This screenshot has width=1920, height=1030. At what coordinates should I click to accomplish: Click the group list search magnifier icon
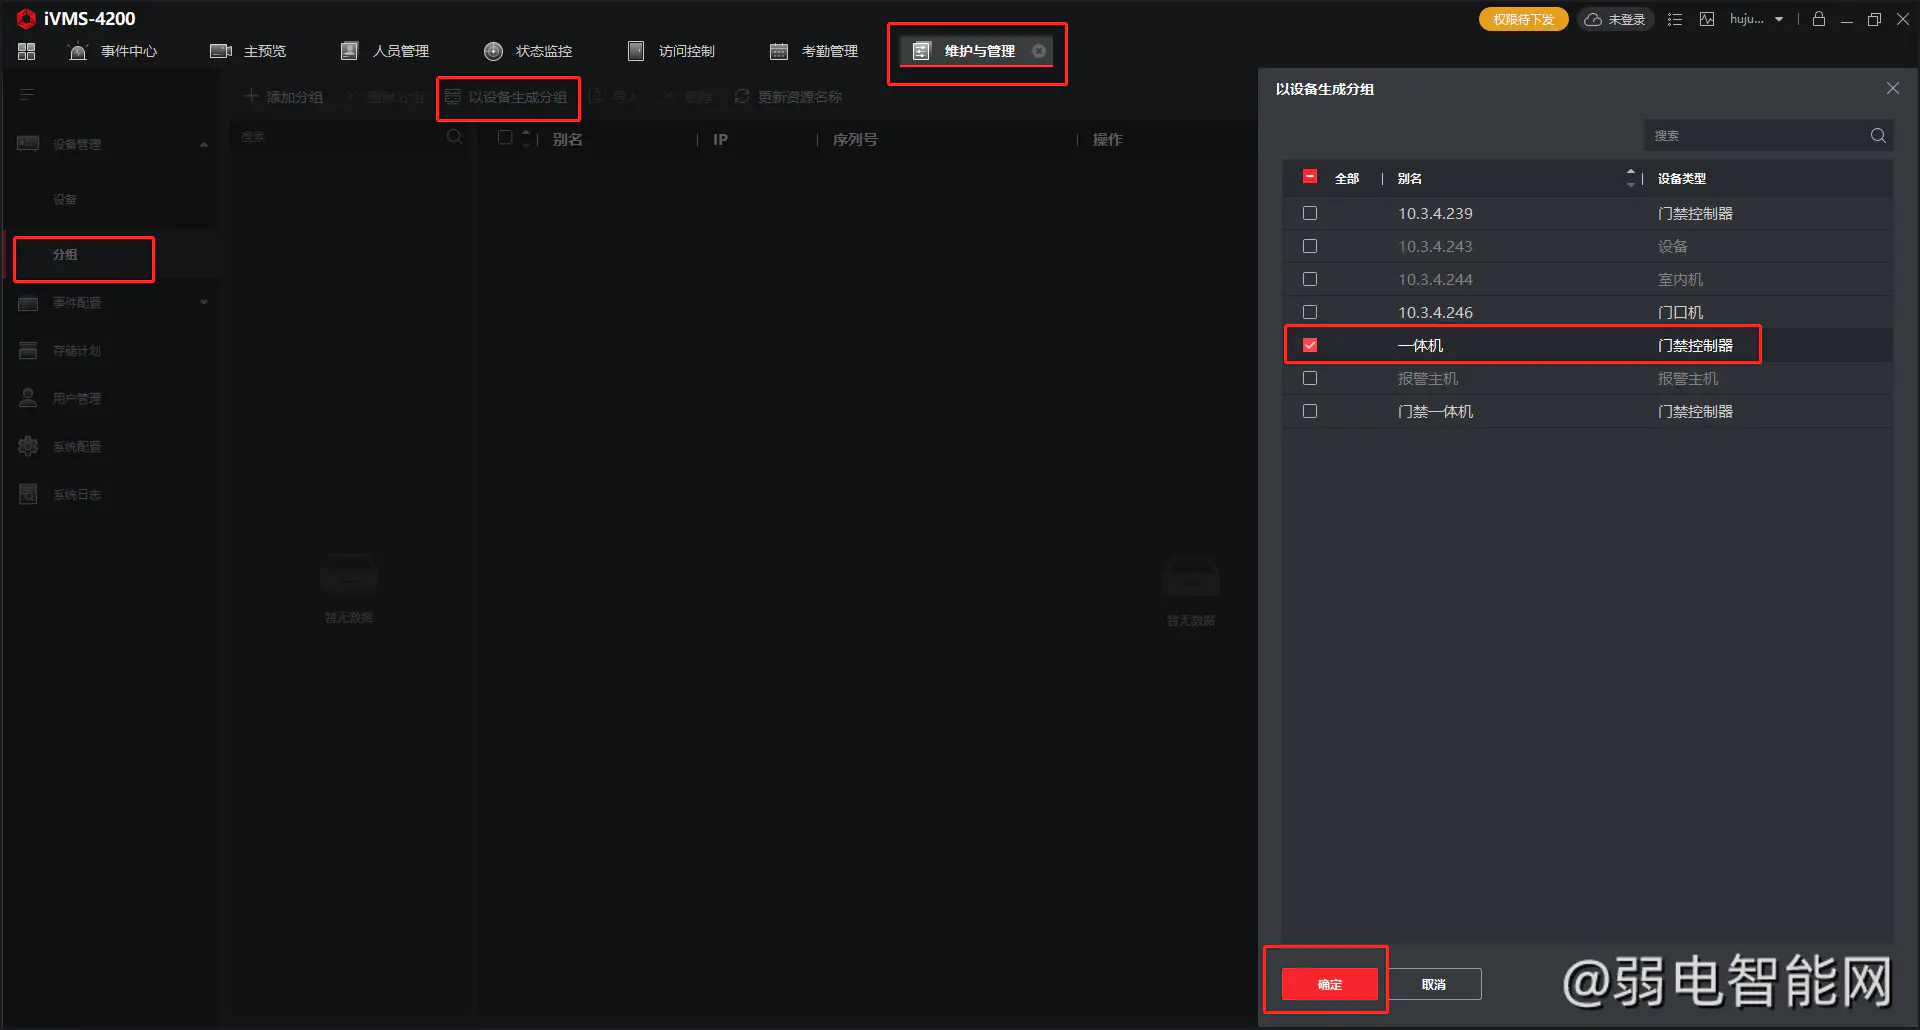coord(455,137)
